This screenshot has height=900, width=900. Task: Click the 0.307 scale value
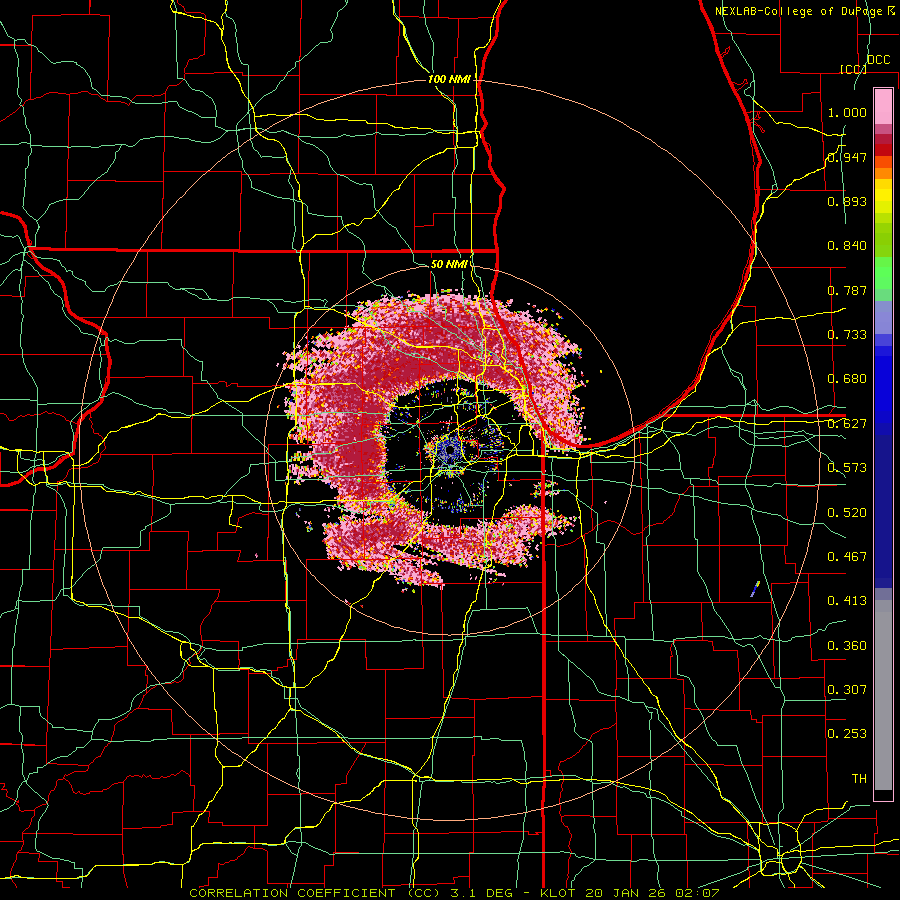point(847,689)
